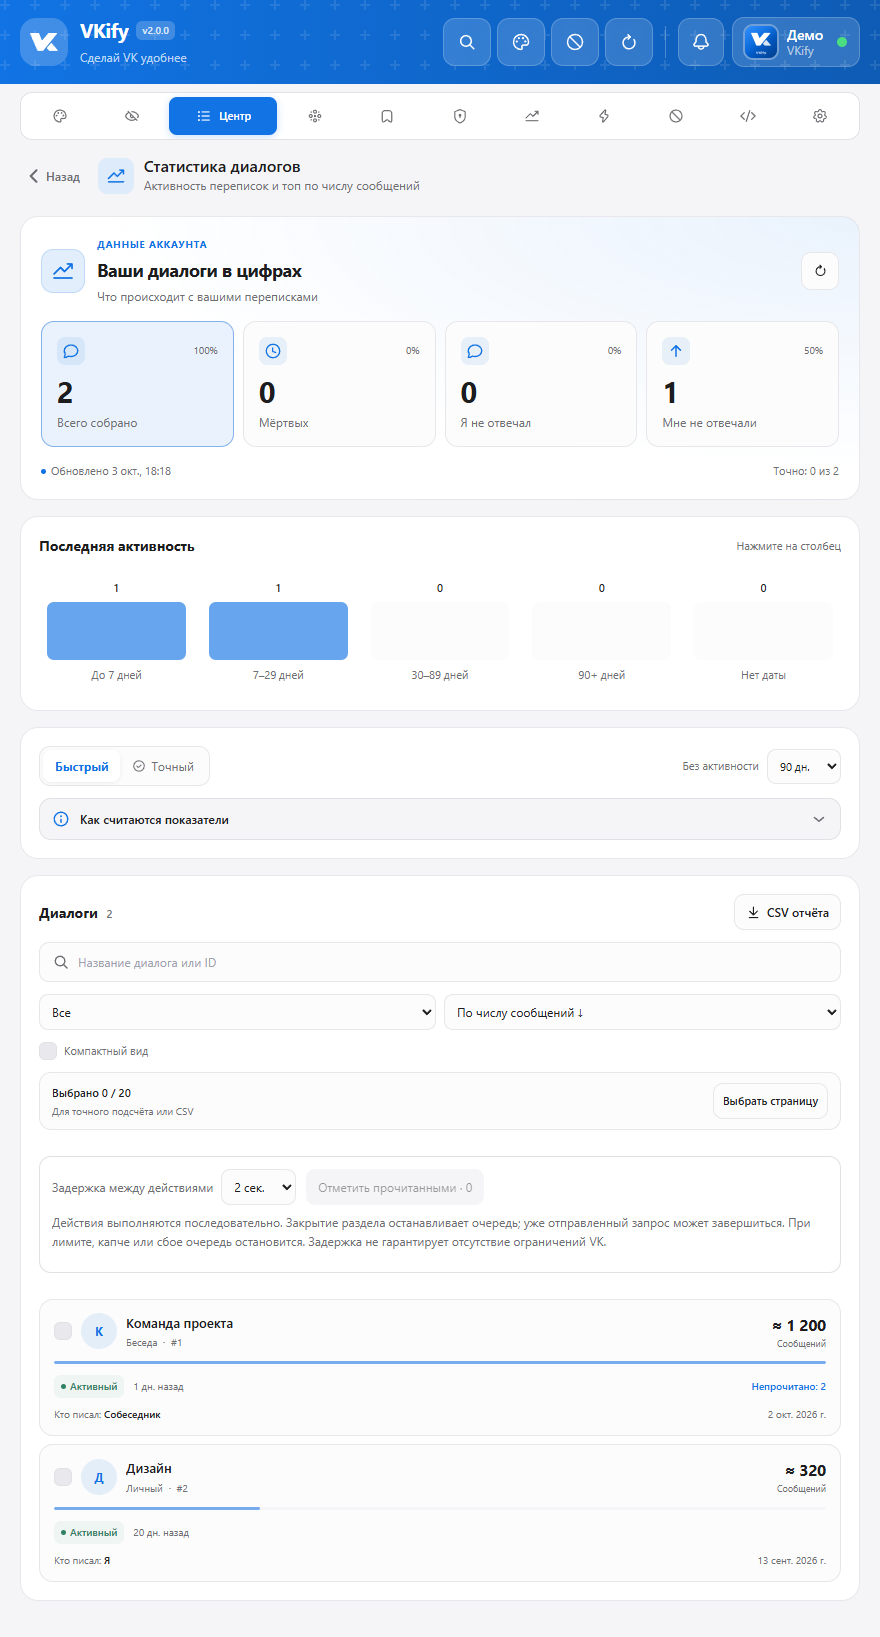This screenshot has width=880, height=1637.
Task: Select the Всего собрано stat card
Action: click(x=137, y=384)
